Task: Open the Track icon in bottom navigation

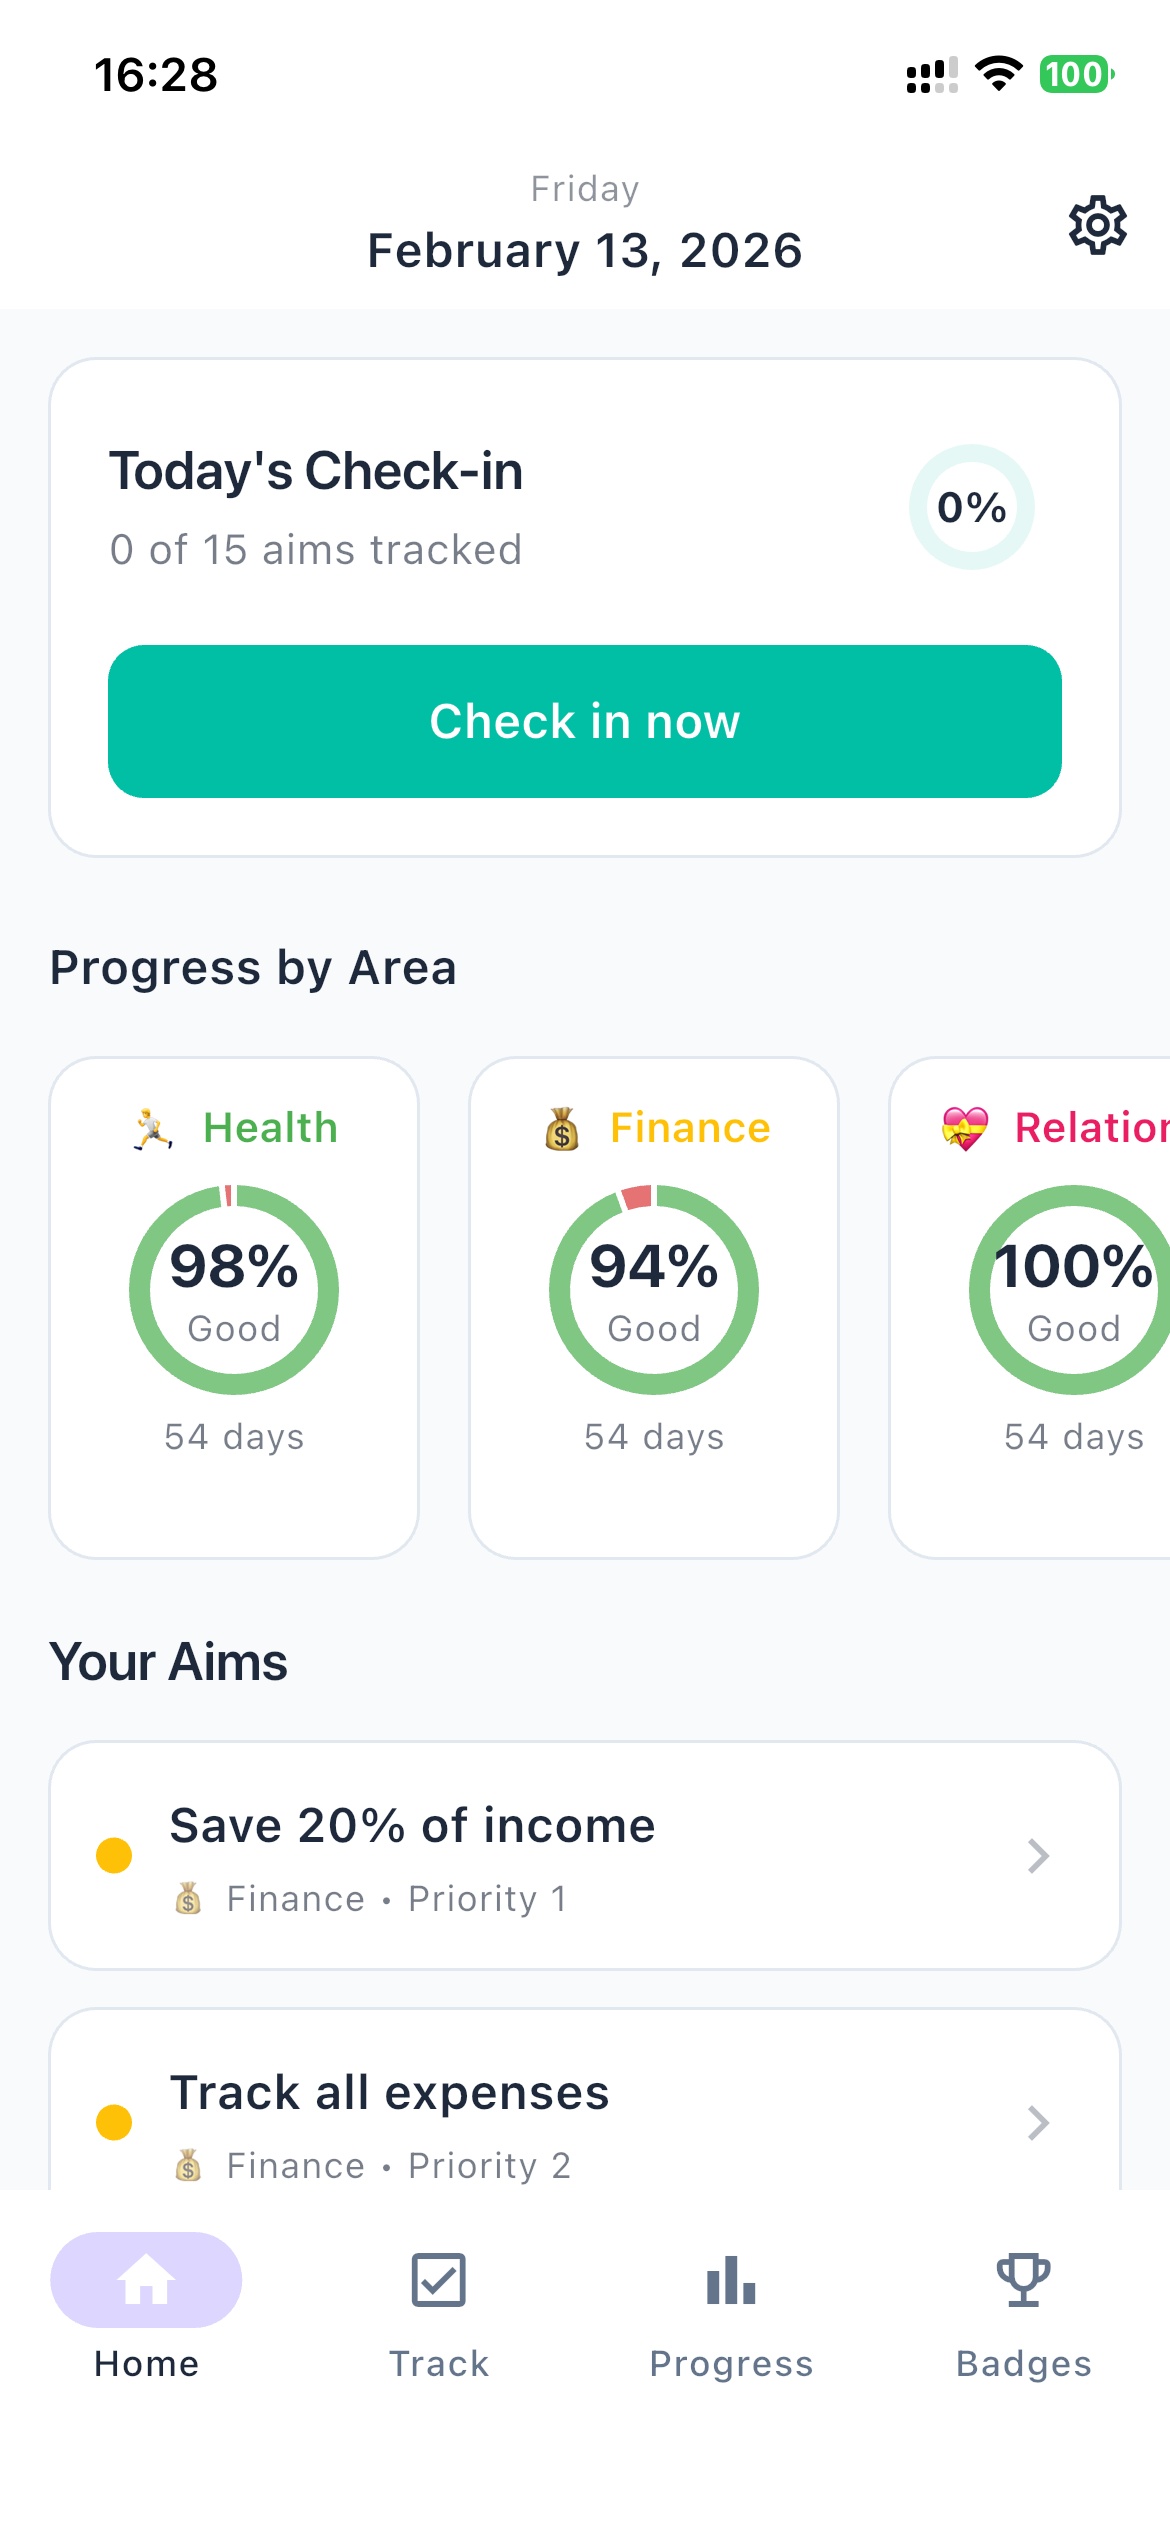Action: 438,2281
